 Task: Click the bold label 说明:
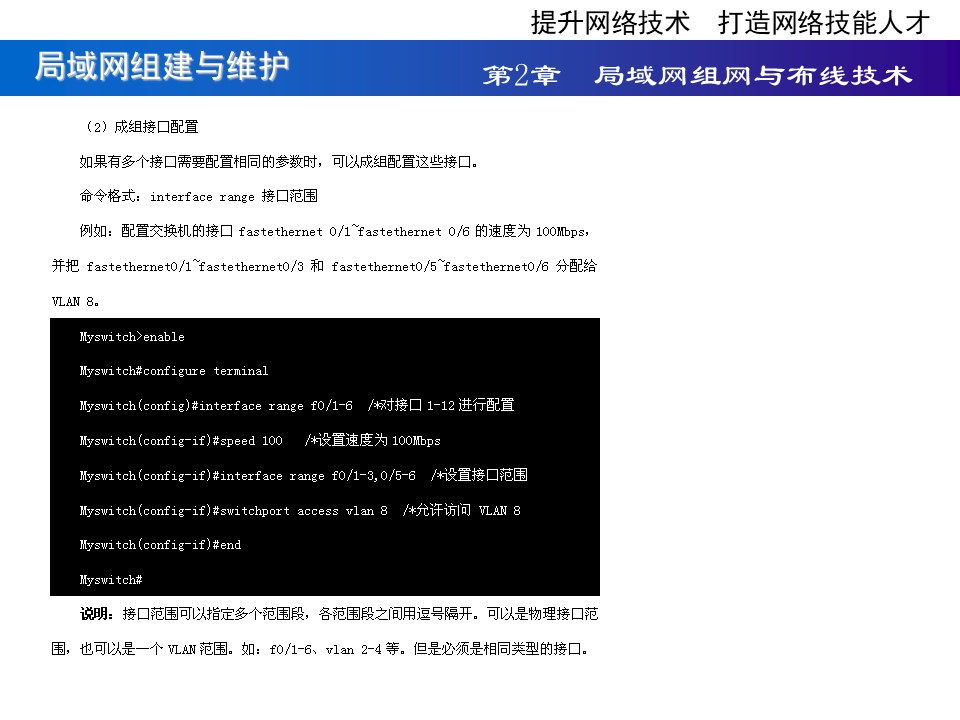(97, 613)
